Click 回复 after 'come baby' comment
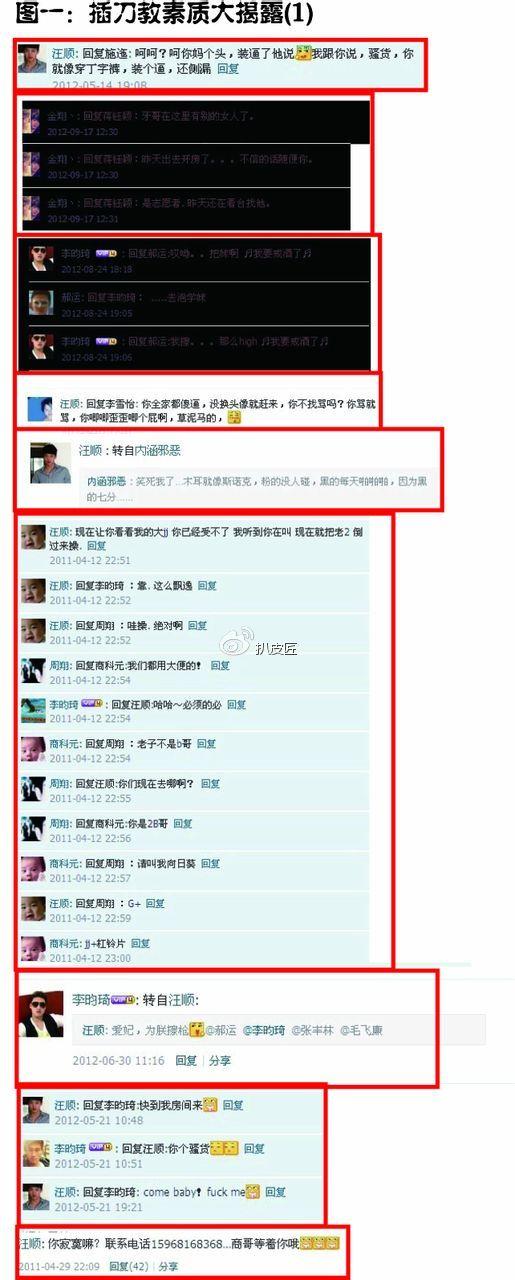The image size is (515, 1280). pyautogui.click(x=275, y=1192)
